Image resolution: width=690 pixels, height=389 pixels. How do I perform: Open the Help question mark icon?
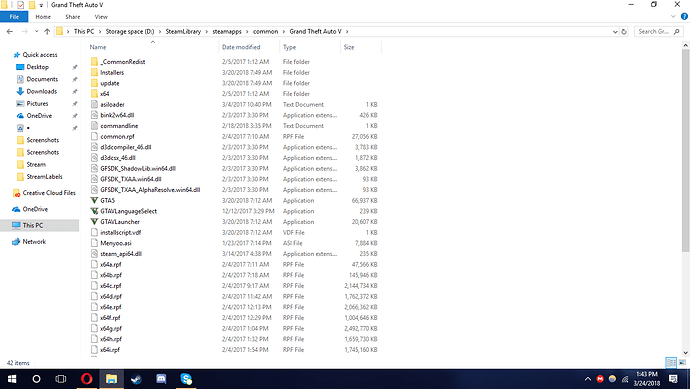[684, 17]
